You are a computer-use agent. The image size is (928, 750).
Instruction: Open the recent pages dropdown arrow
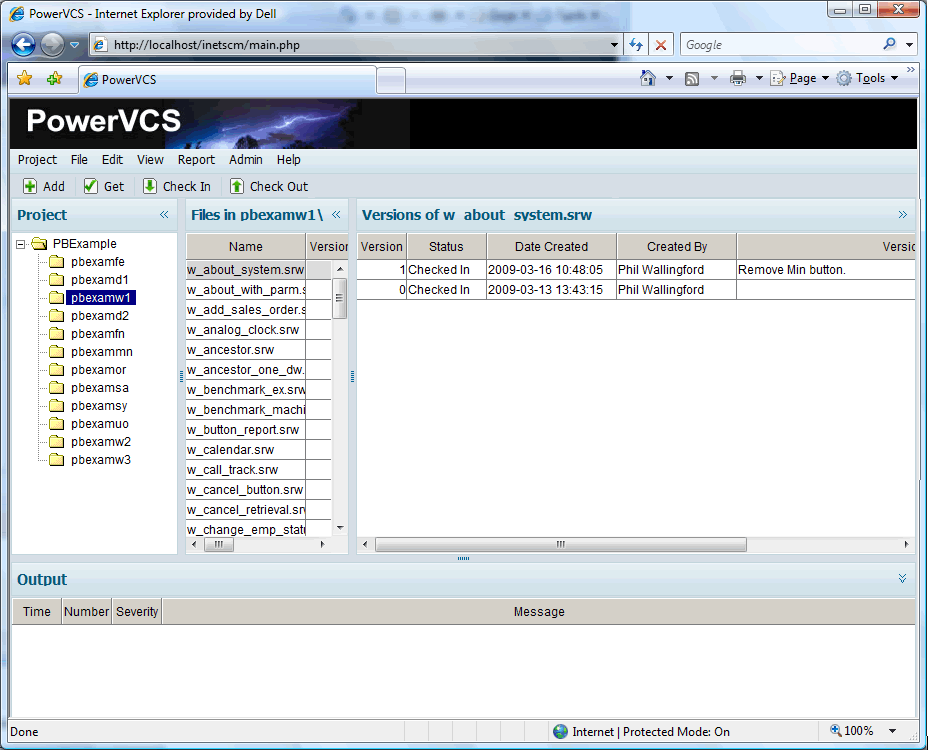75,45
